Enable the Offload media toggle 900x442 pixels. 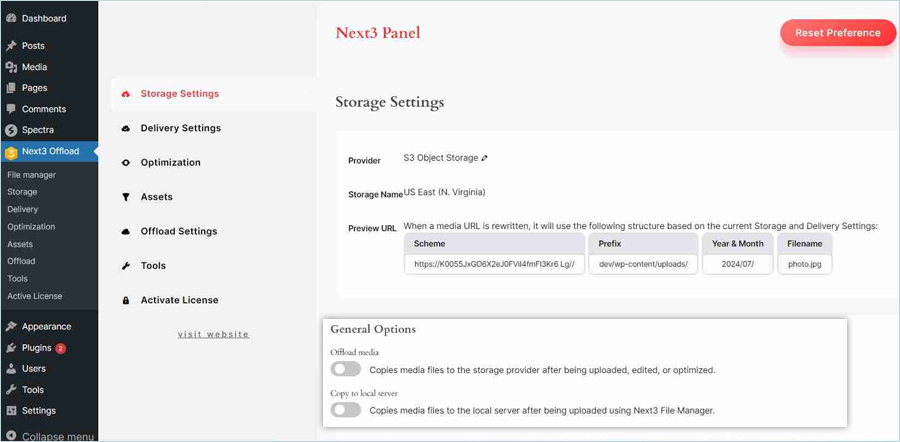point(346,369)
